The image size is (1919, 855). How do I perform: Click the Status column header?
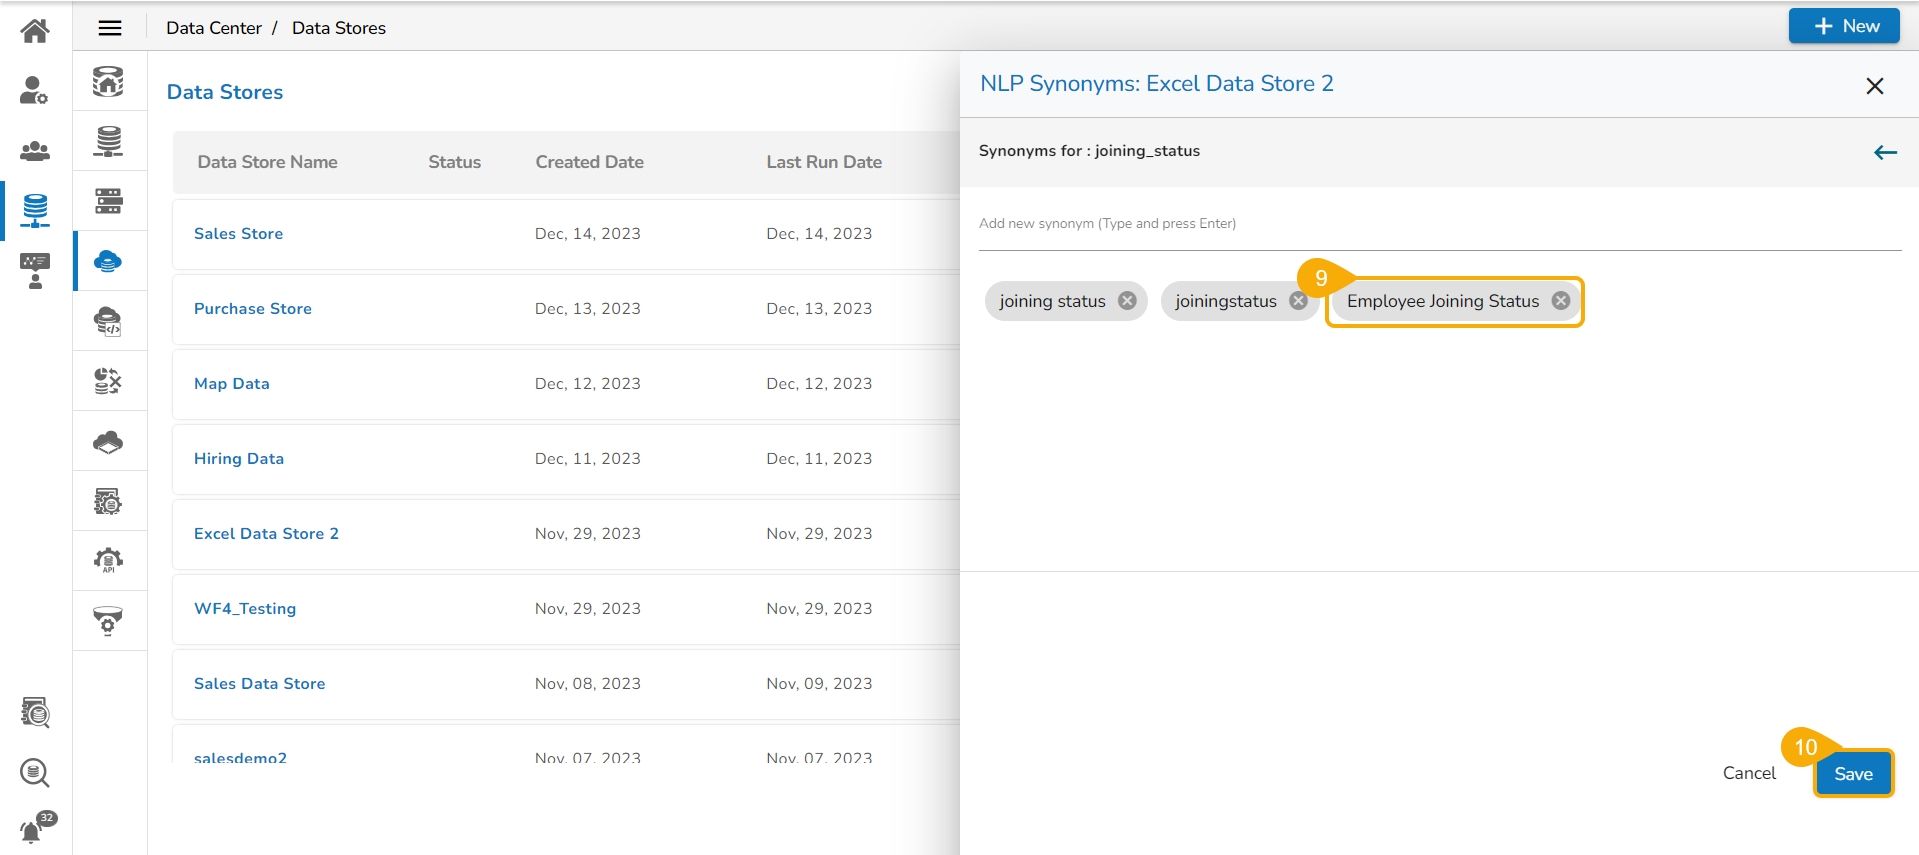(455, 162)
